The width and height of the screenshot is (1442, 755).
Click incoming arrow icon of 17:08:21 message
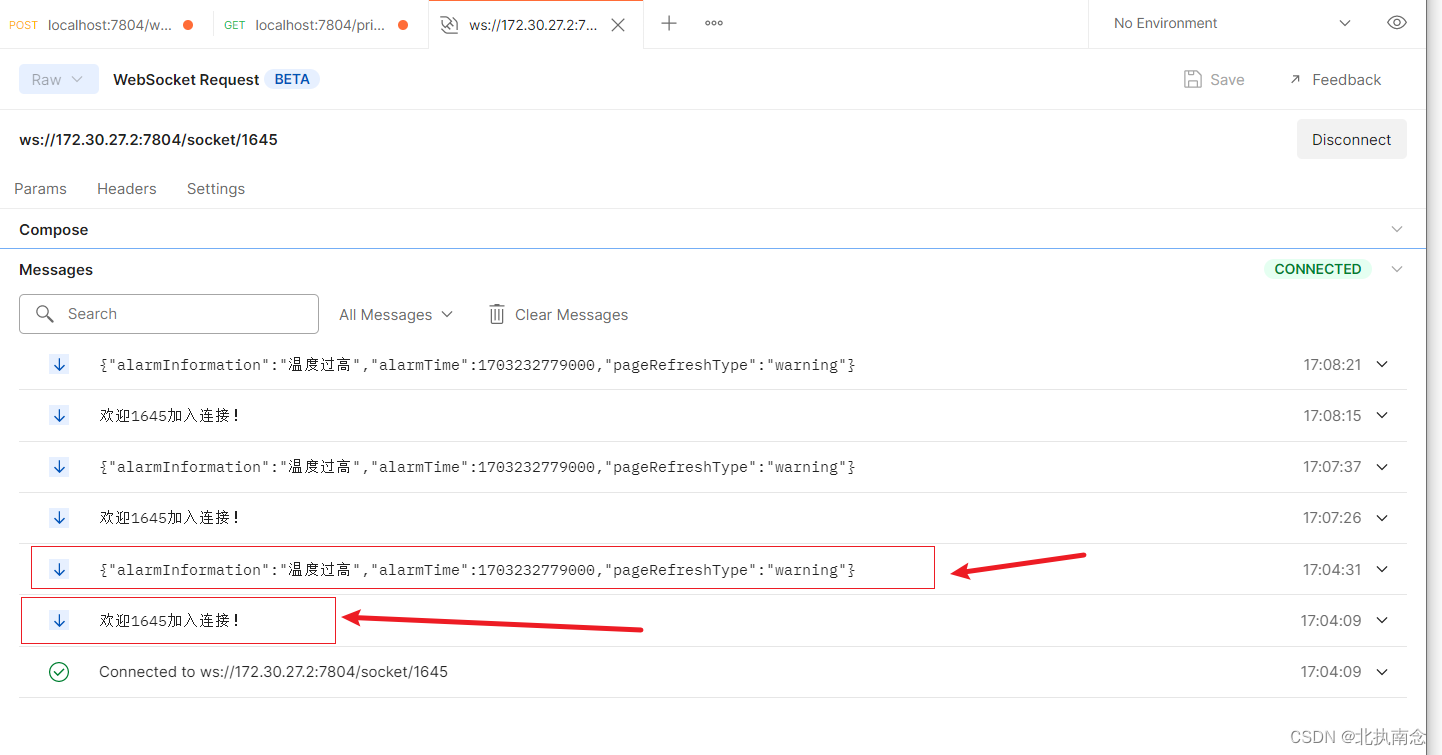[x=59, y=365]
